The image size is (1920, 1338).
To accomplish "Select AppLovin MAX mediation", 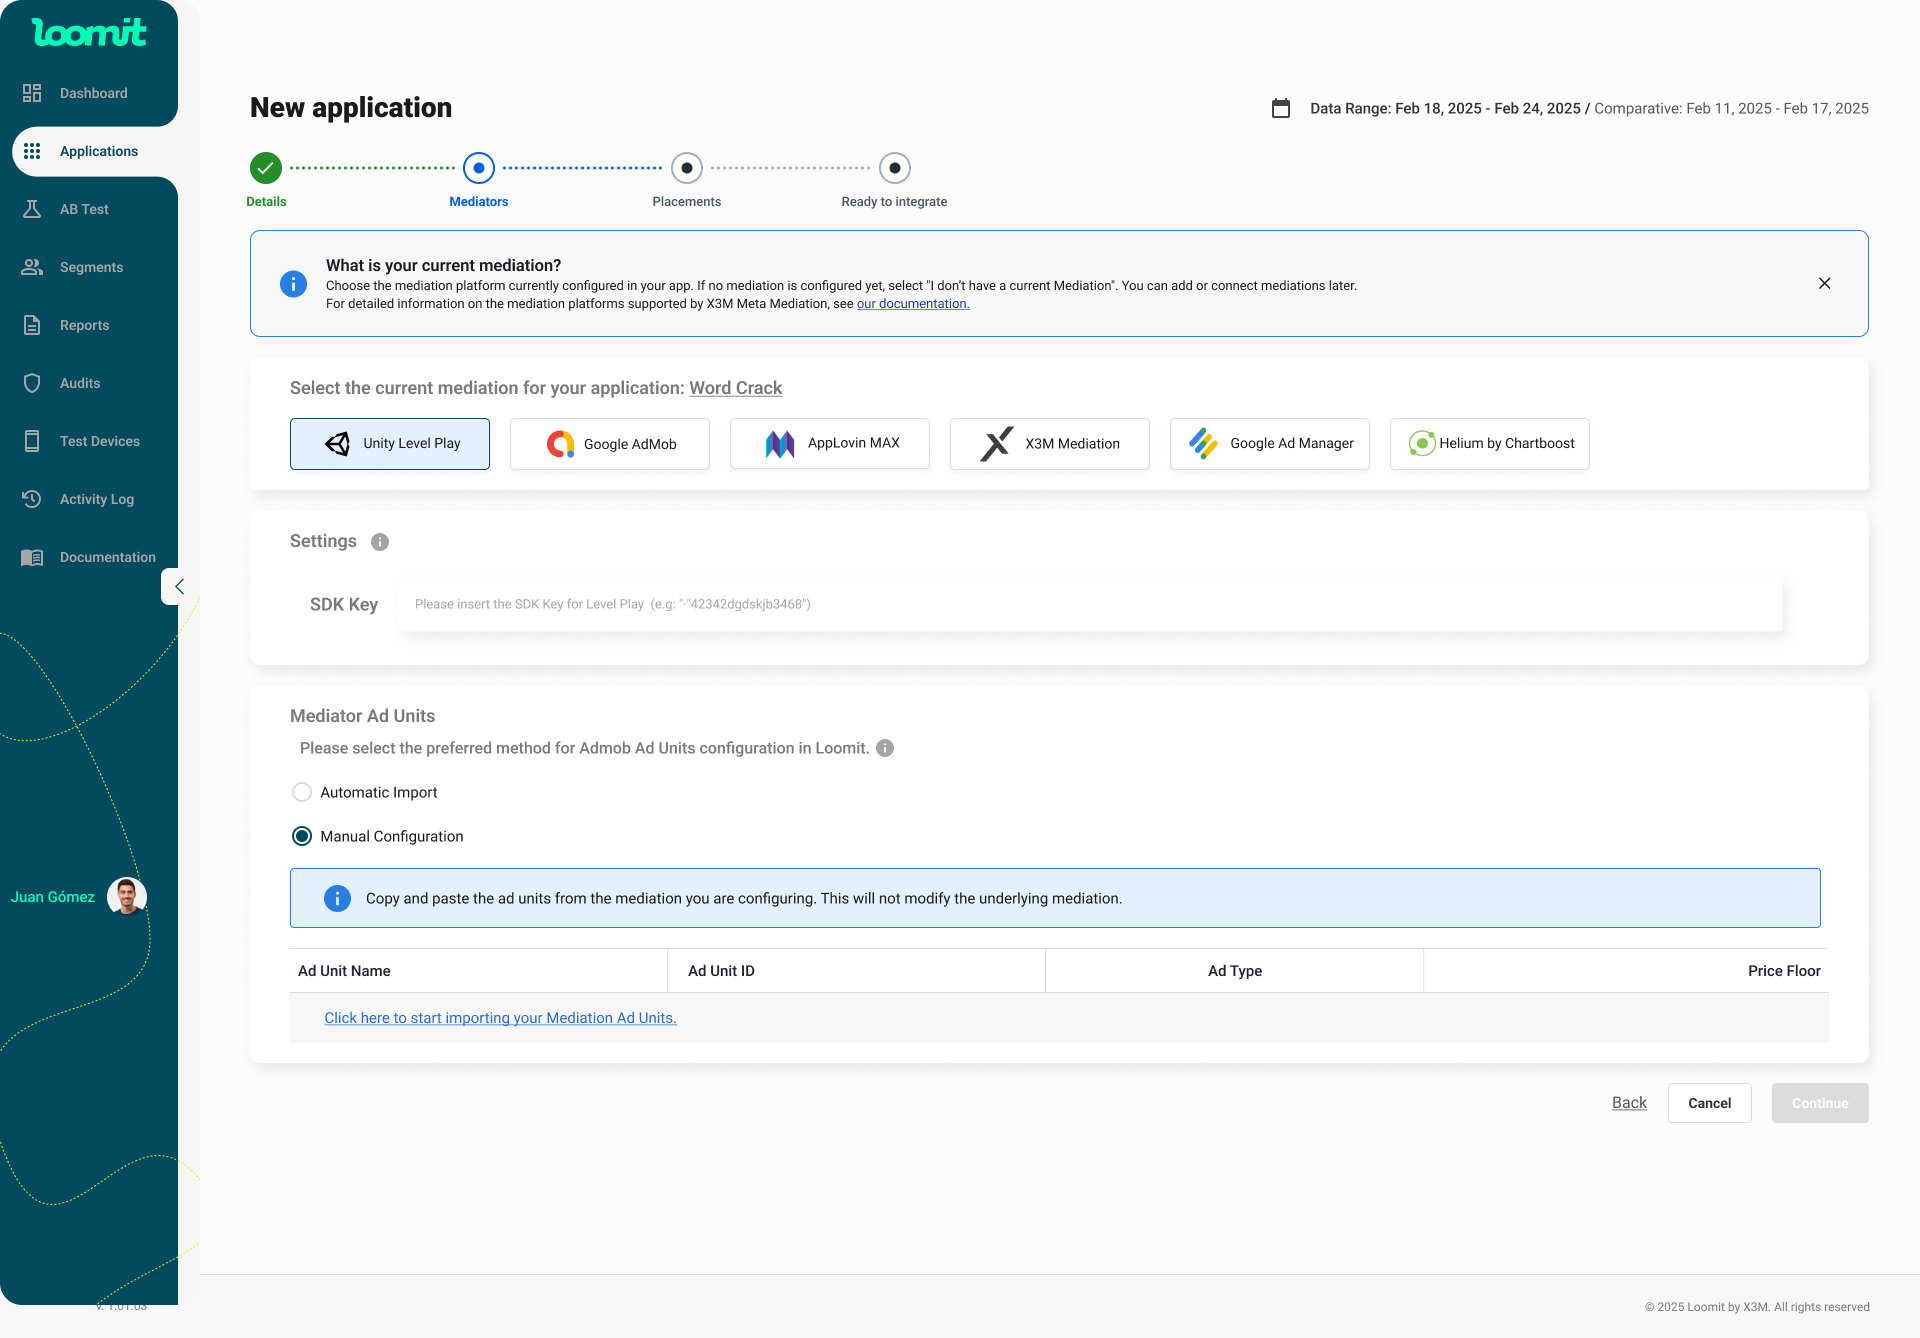I will click(830, 444).
